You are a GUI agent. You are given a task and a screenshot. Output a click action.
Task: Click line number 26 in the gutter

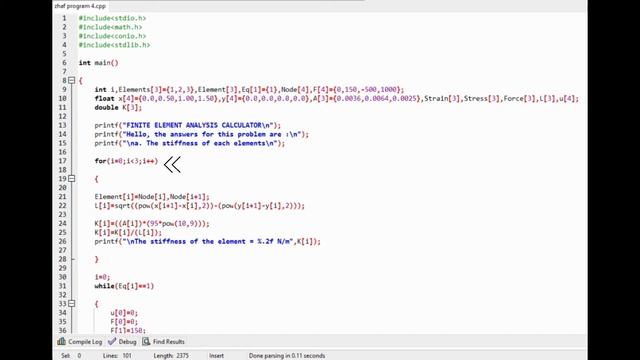point(62,241)
